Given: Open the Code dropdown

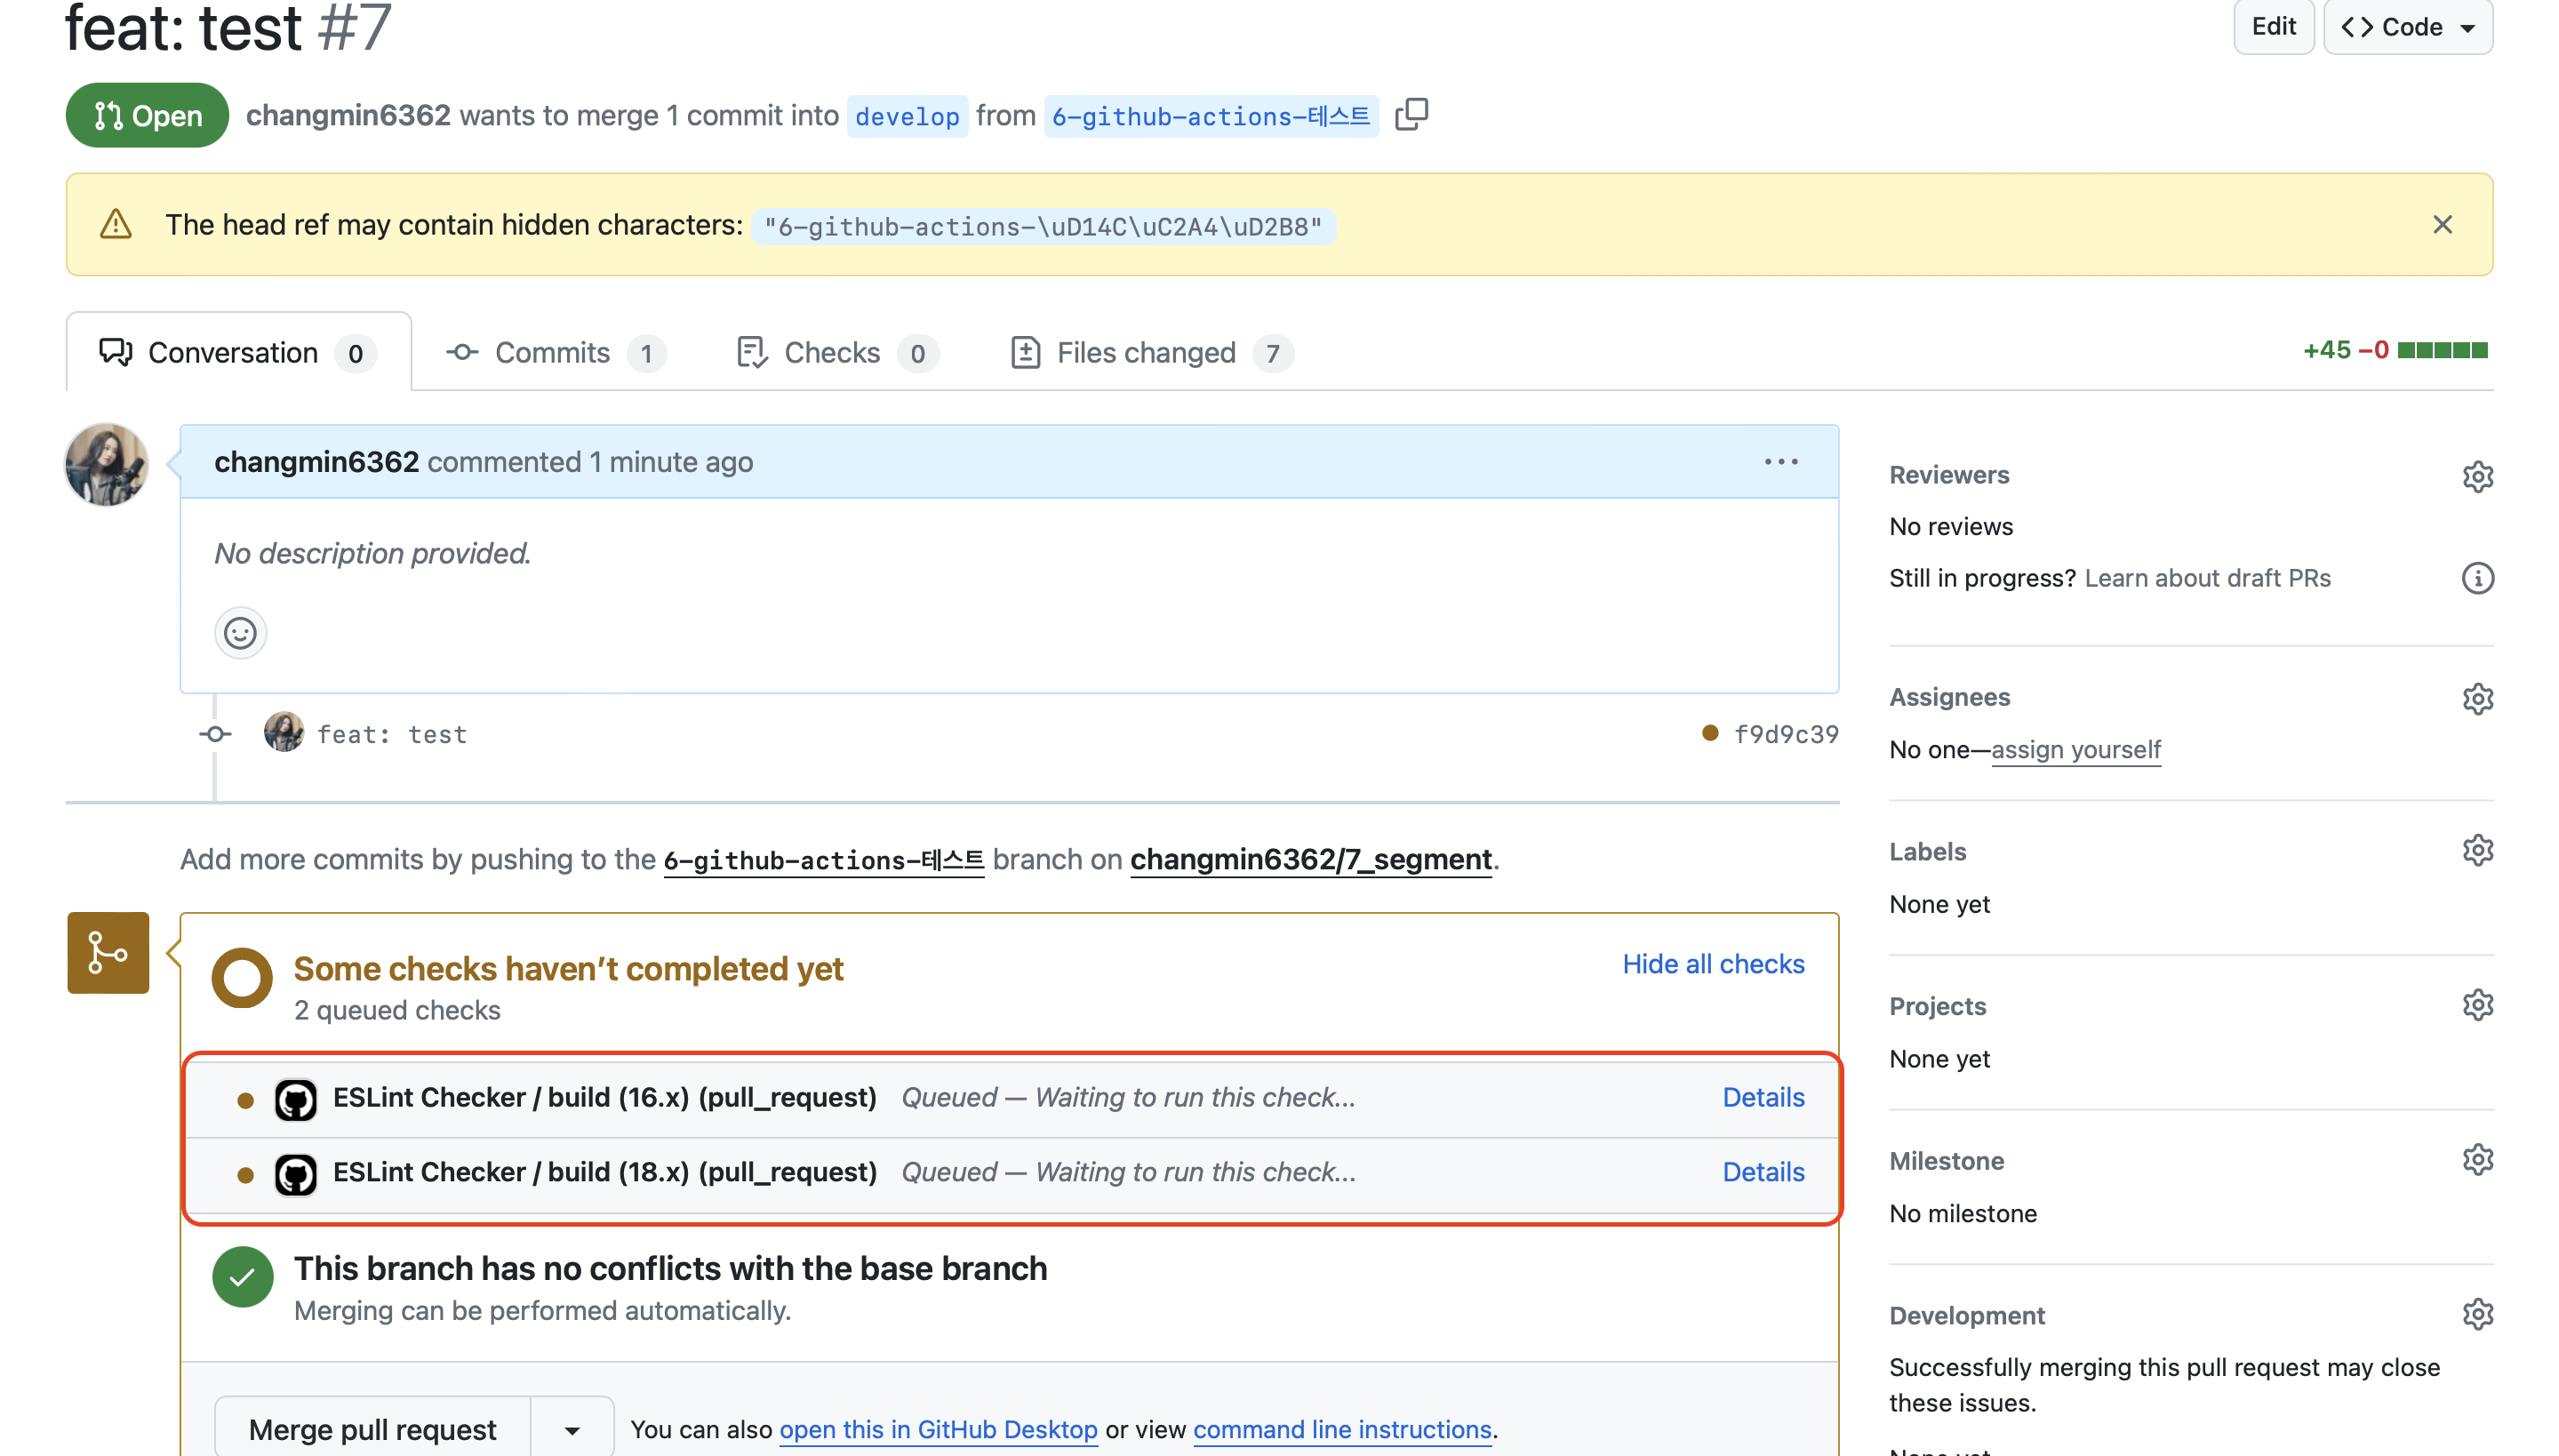Looking at the screenshot, I should (2406, 27).
